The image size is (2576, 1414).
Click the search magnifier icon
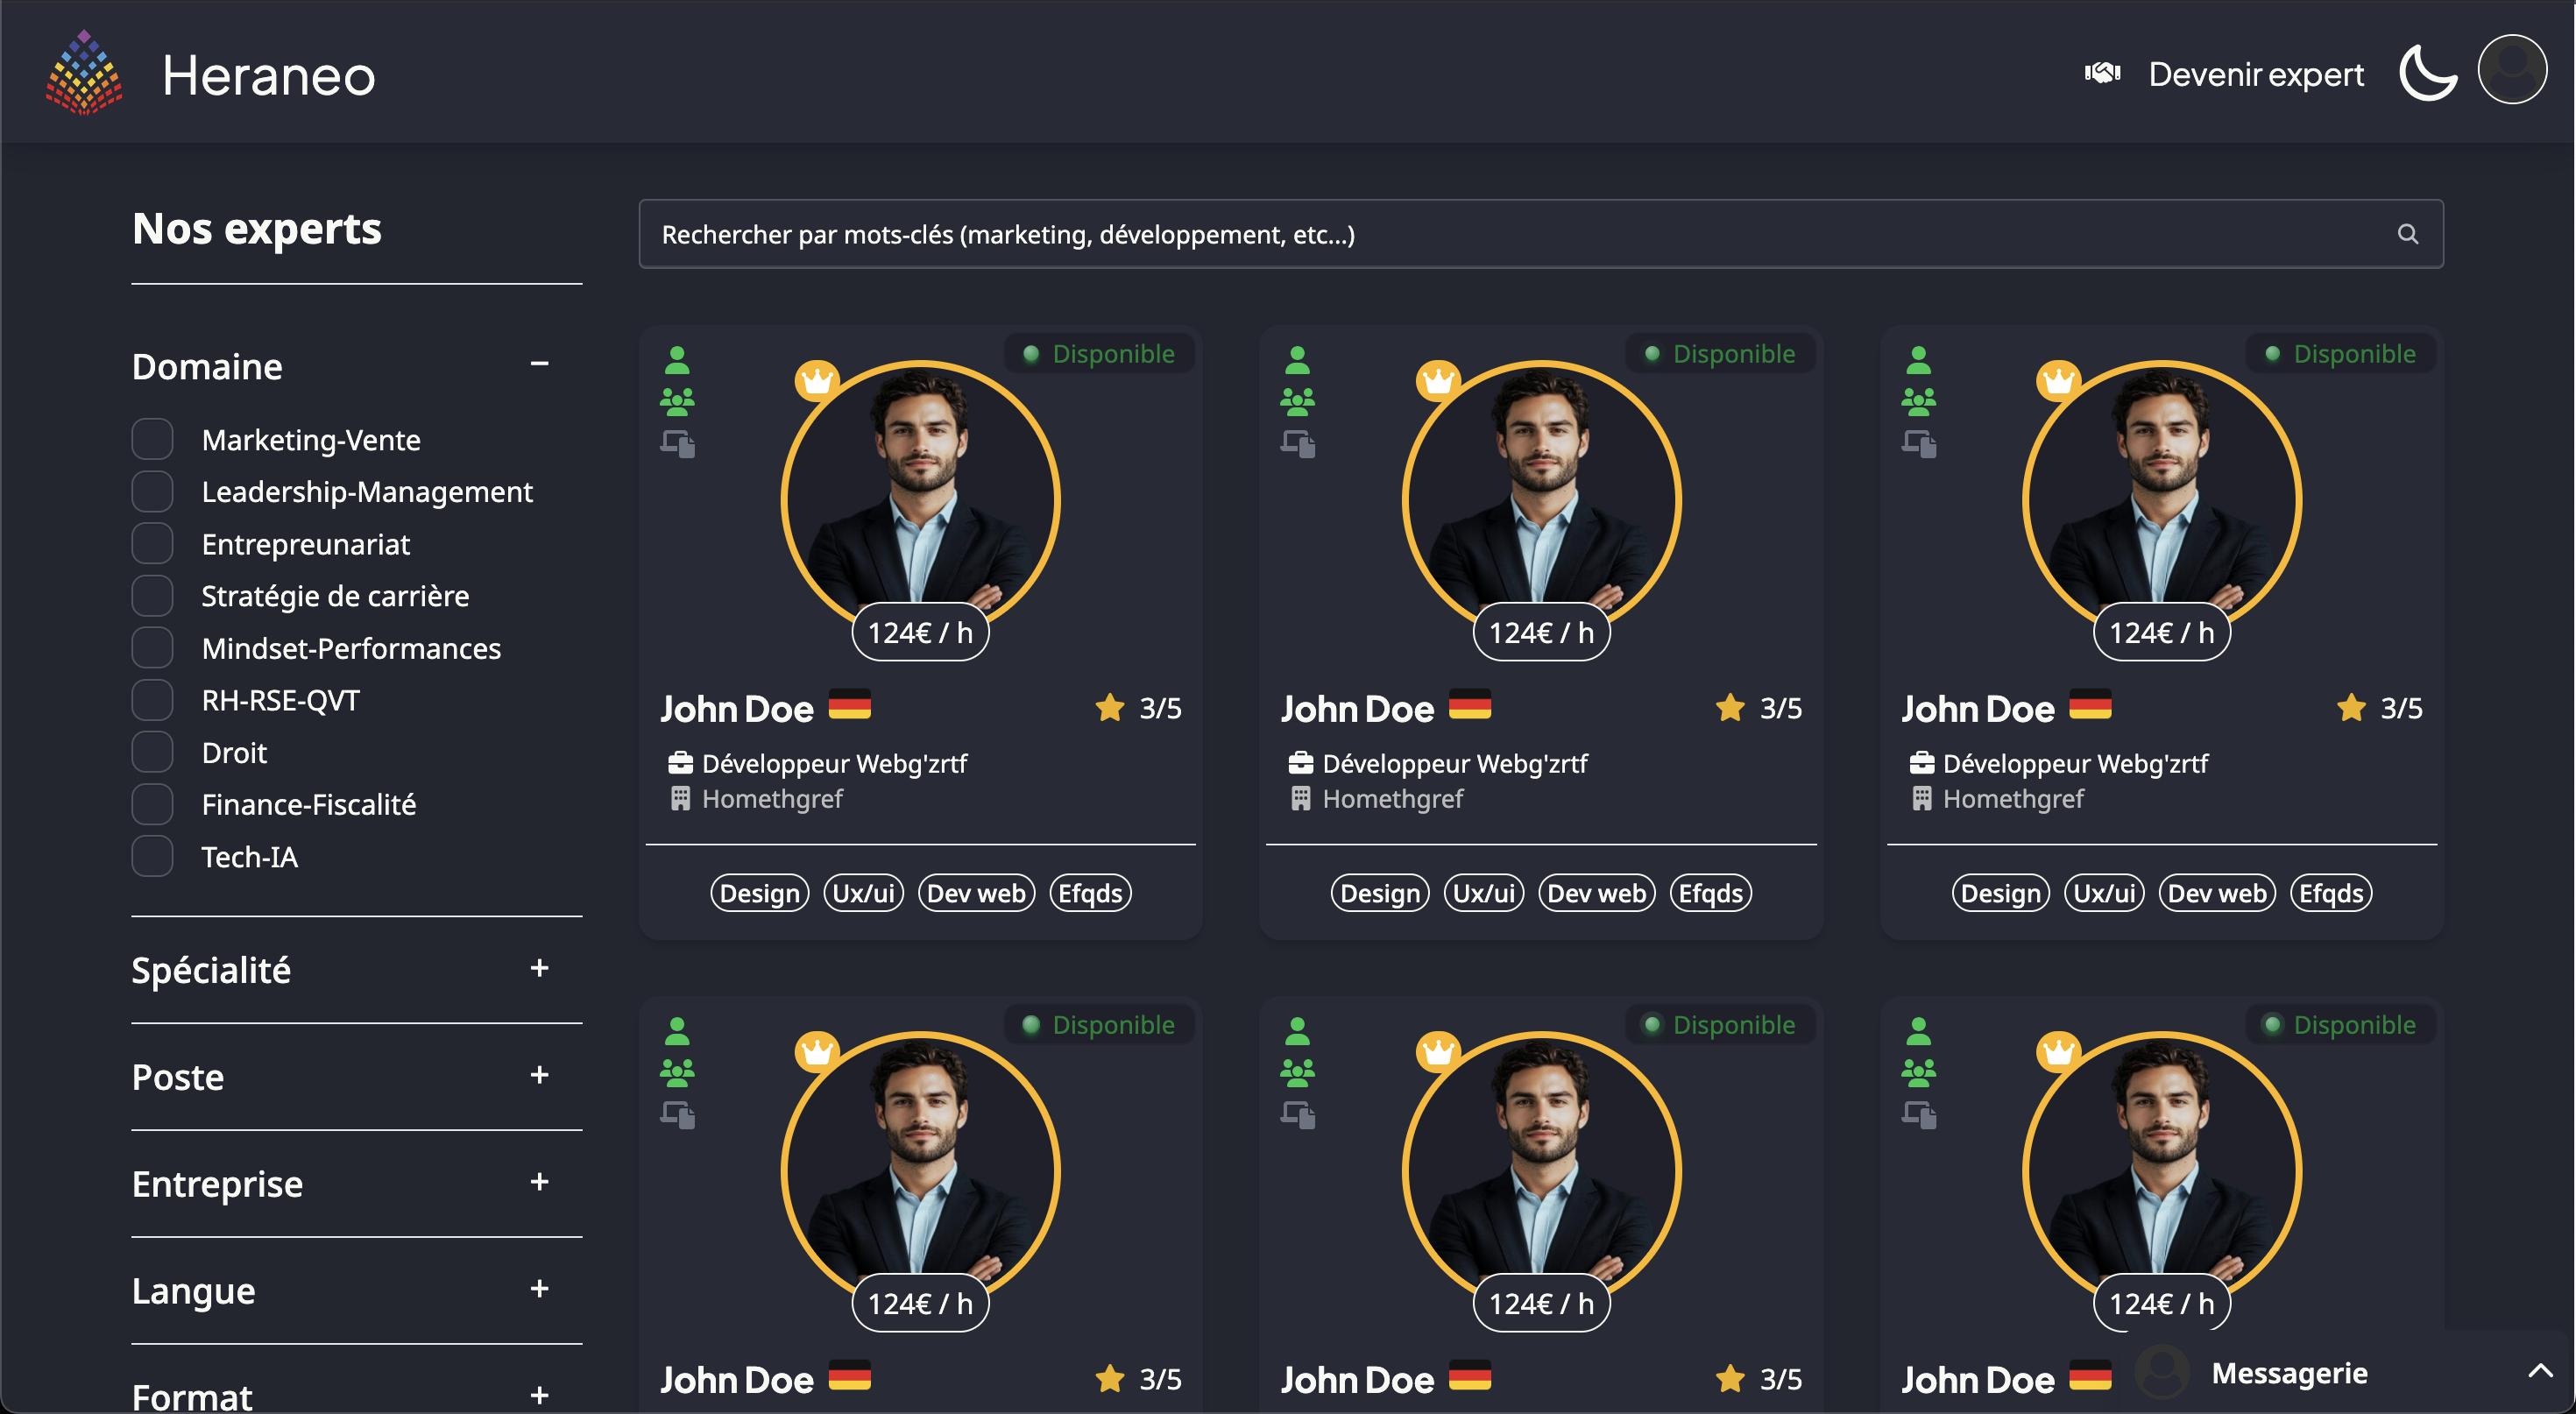(x=2407, y=234)
